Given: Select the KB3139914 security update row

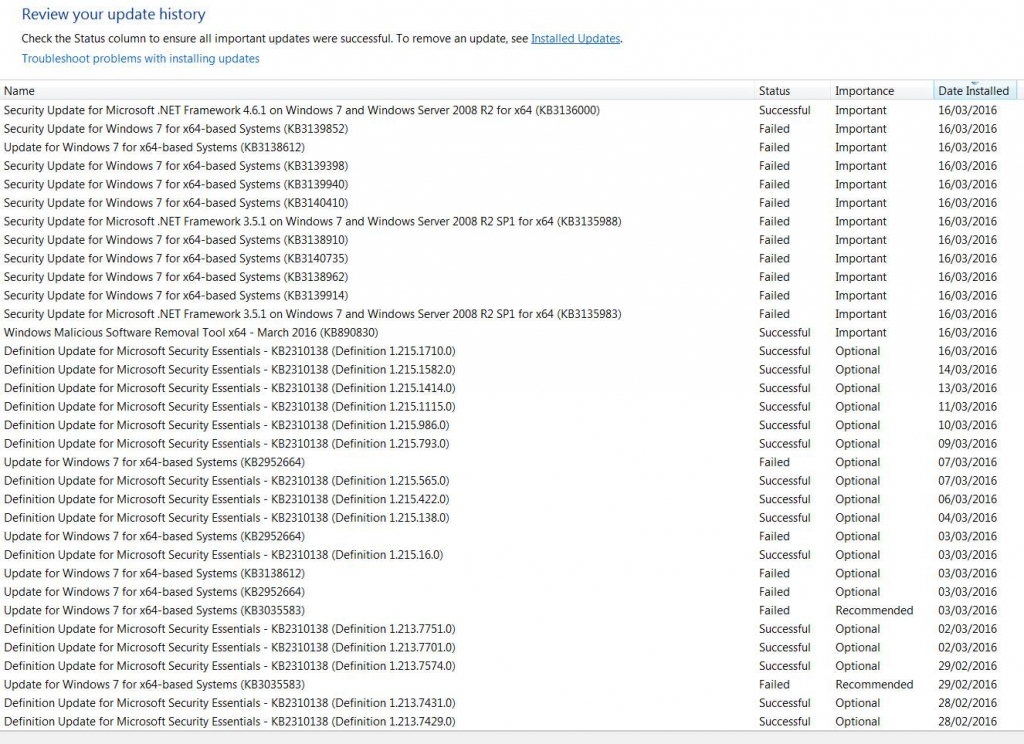Looking at the screenshot, I should [176, 295].
